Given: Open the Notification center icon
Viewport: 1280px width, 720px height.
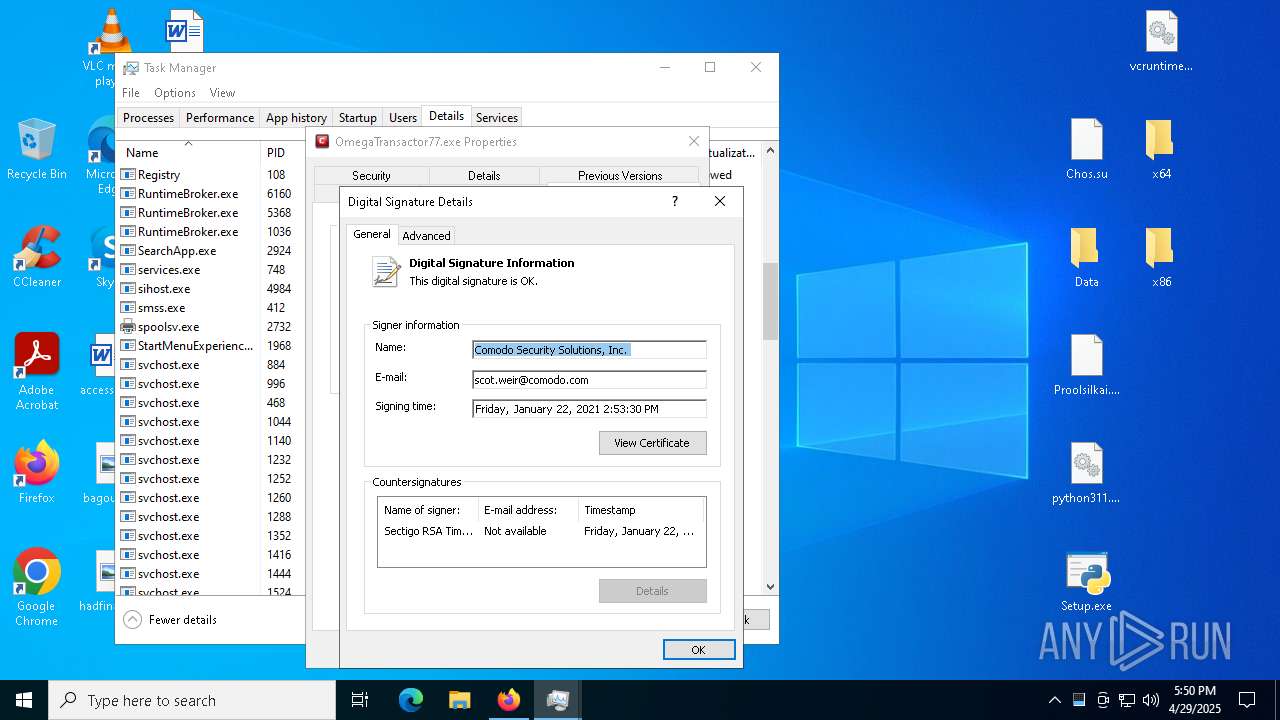Looking at the screenshot, I should pyautogui.click(x=1247, y=700).
